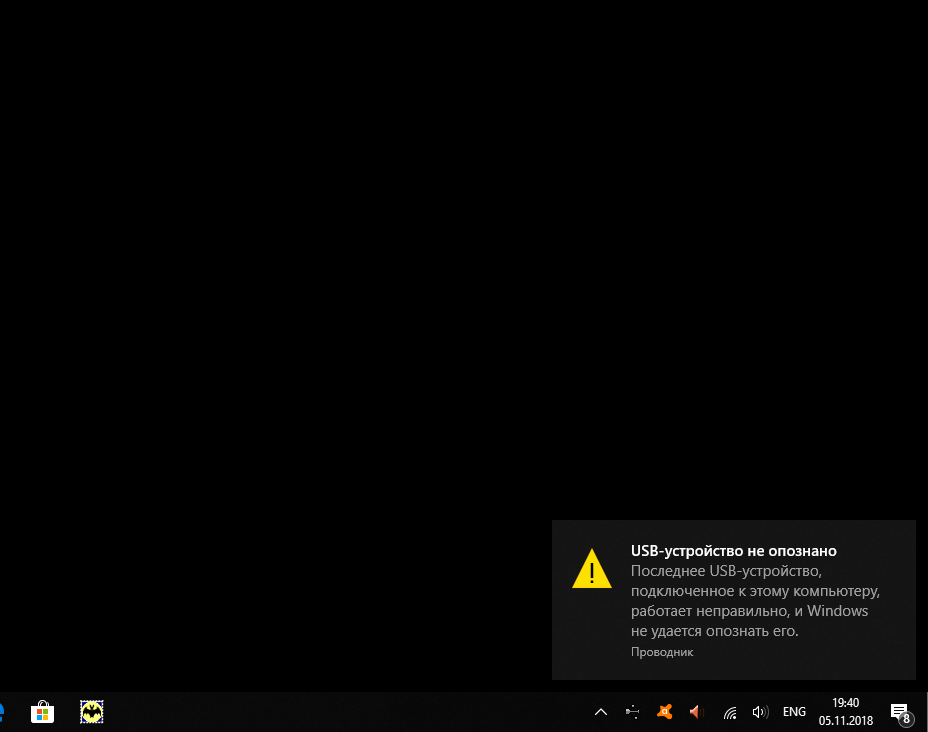Viewport: 928px width, 732px height.
Task: Open the Edge browser icon at taskbar edge
Action: 2,712
